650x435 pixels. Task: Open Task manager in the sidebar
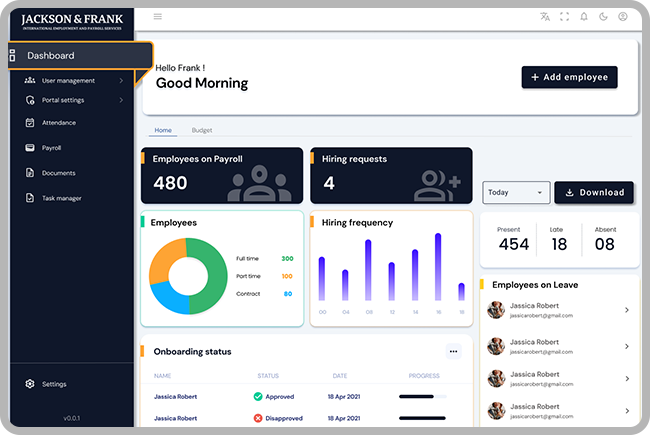point(61,198)
